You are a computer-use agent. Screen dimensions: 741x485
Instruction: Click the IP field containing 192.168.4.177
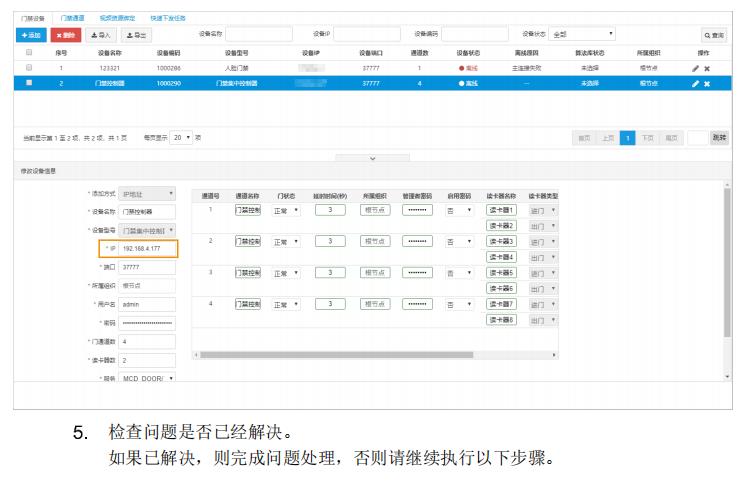[147, 249]
